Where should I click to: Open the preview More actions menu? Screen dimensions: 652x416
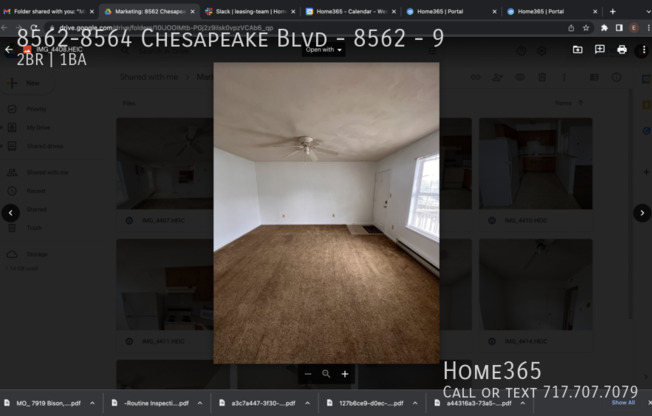[x=644, y=50]
